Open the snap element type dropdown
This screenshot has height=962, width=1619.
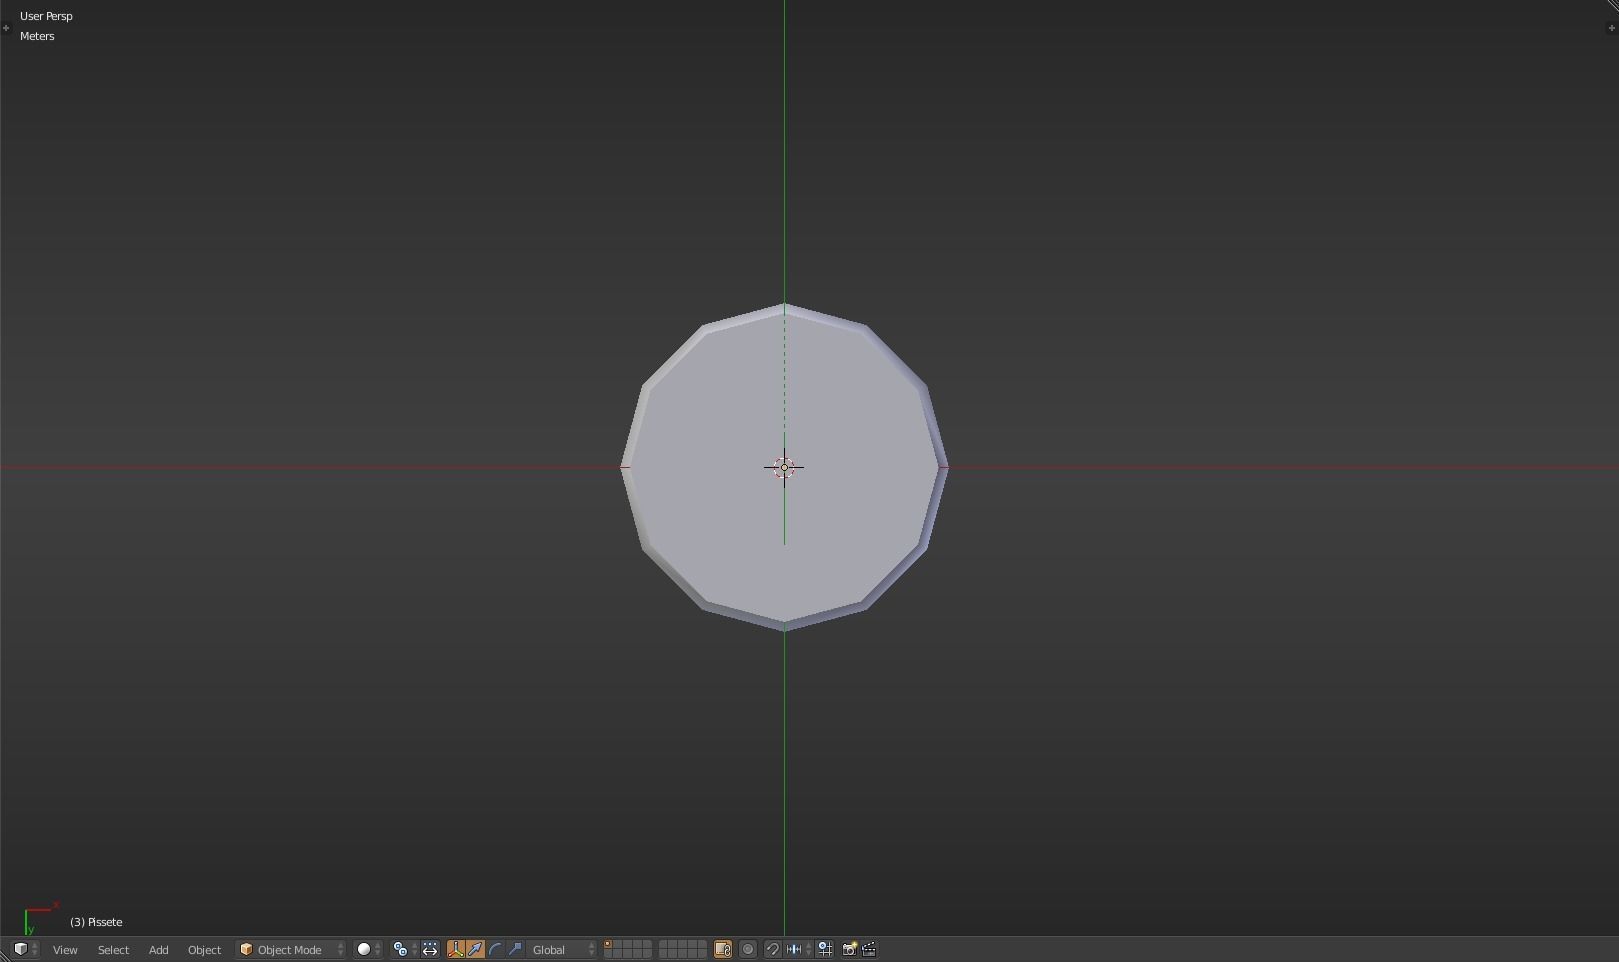[799, 950]
